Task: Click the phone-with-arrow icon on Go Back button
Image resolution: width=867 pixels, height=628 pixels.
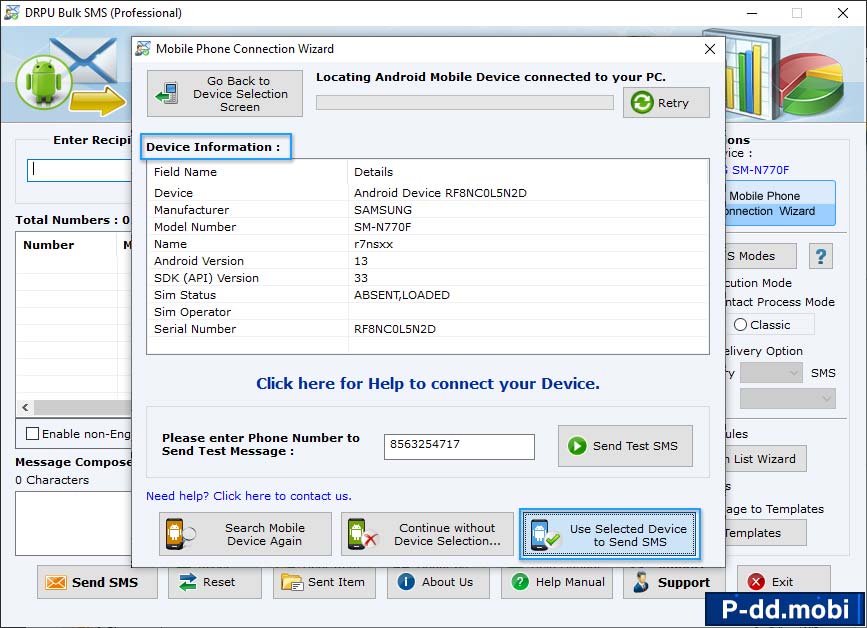Action: point(166,93)
